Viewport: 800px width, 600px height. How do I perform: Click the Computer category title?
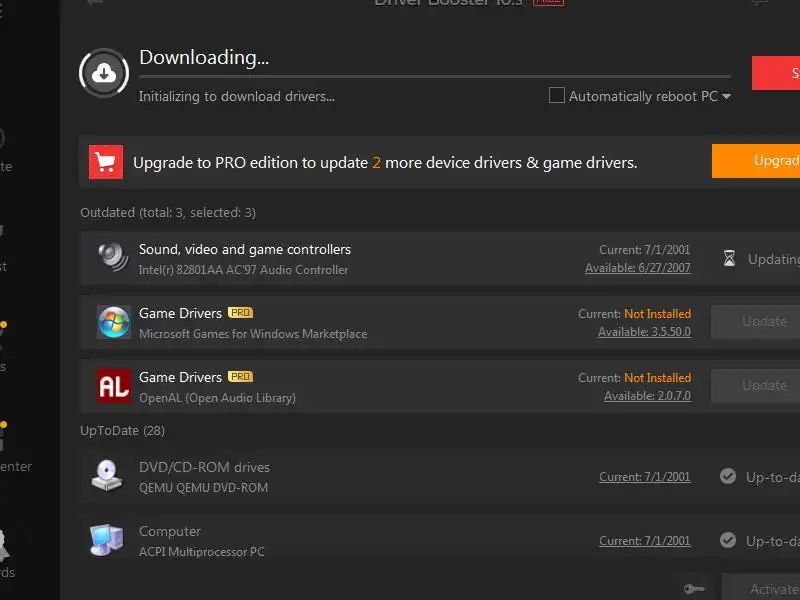point(170,531)
